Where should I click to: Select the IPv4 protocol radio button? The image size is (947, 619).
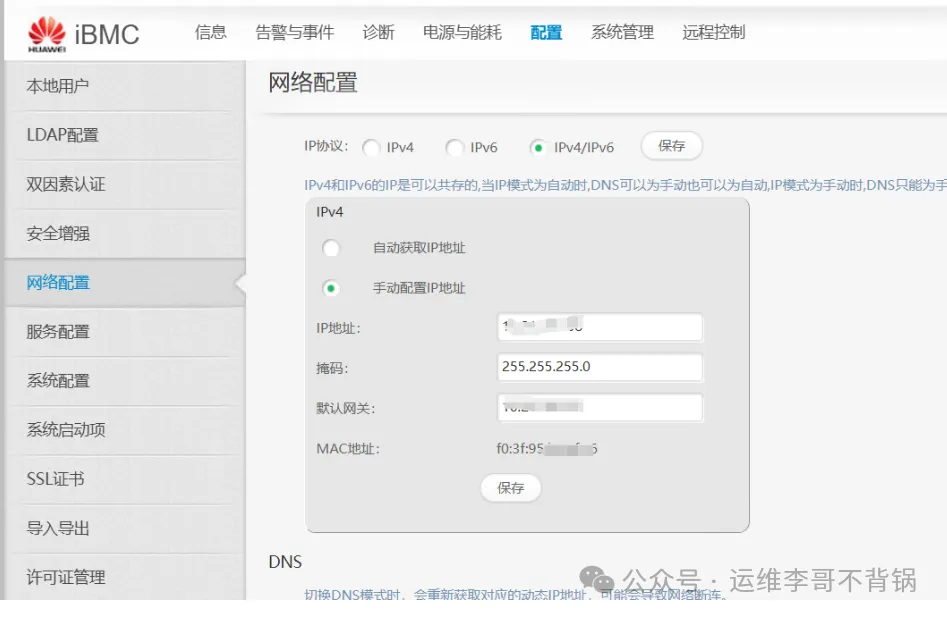[372, 148]
